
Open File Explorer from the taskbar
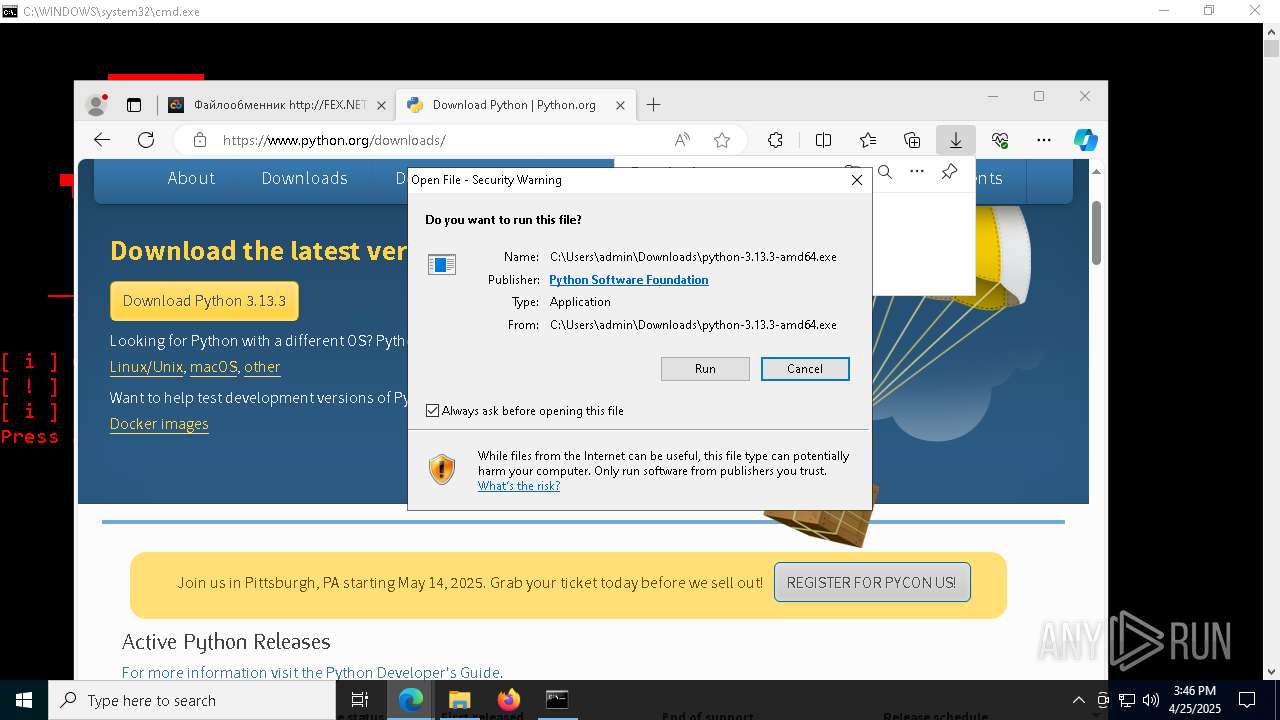tap(459, 700)
